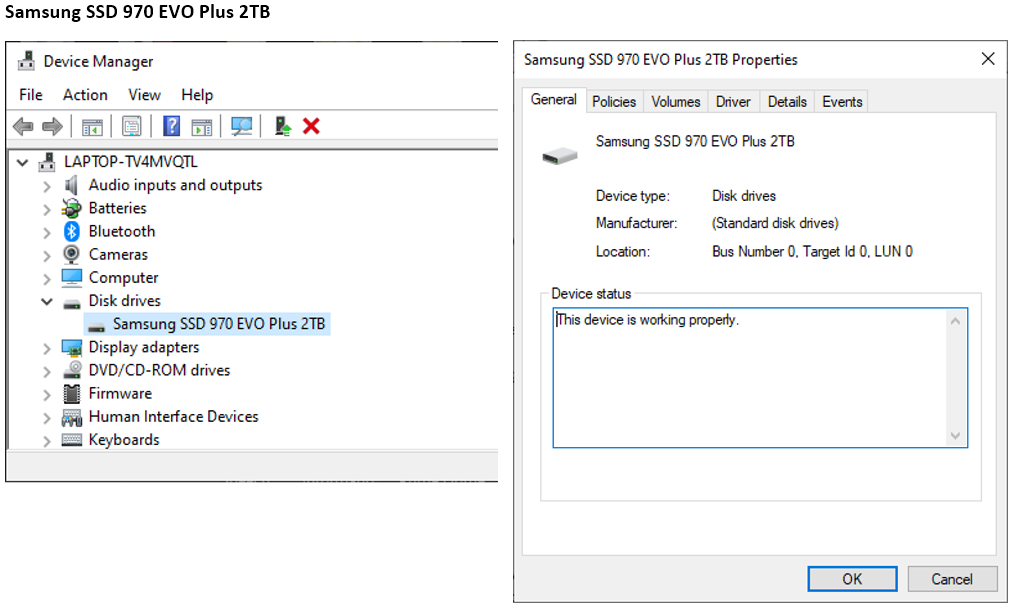The image size is (1011, 607).
Task: Click the action pane toolbar icon
Action: (202, 126)
